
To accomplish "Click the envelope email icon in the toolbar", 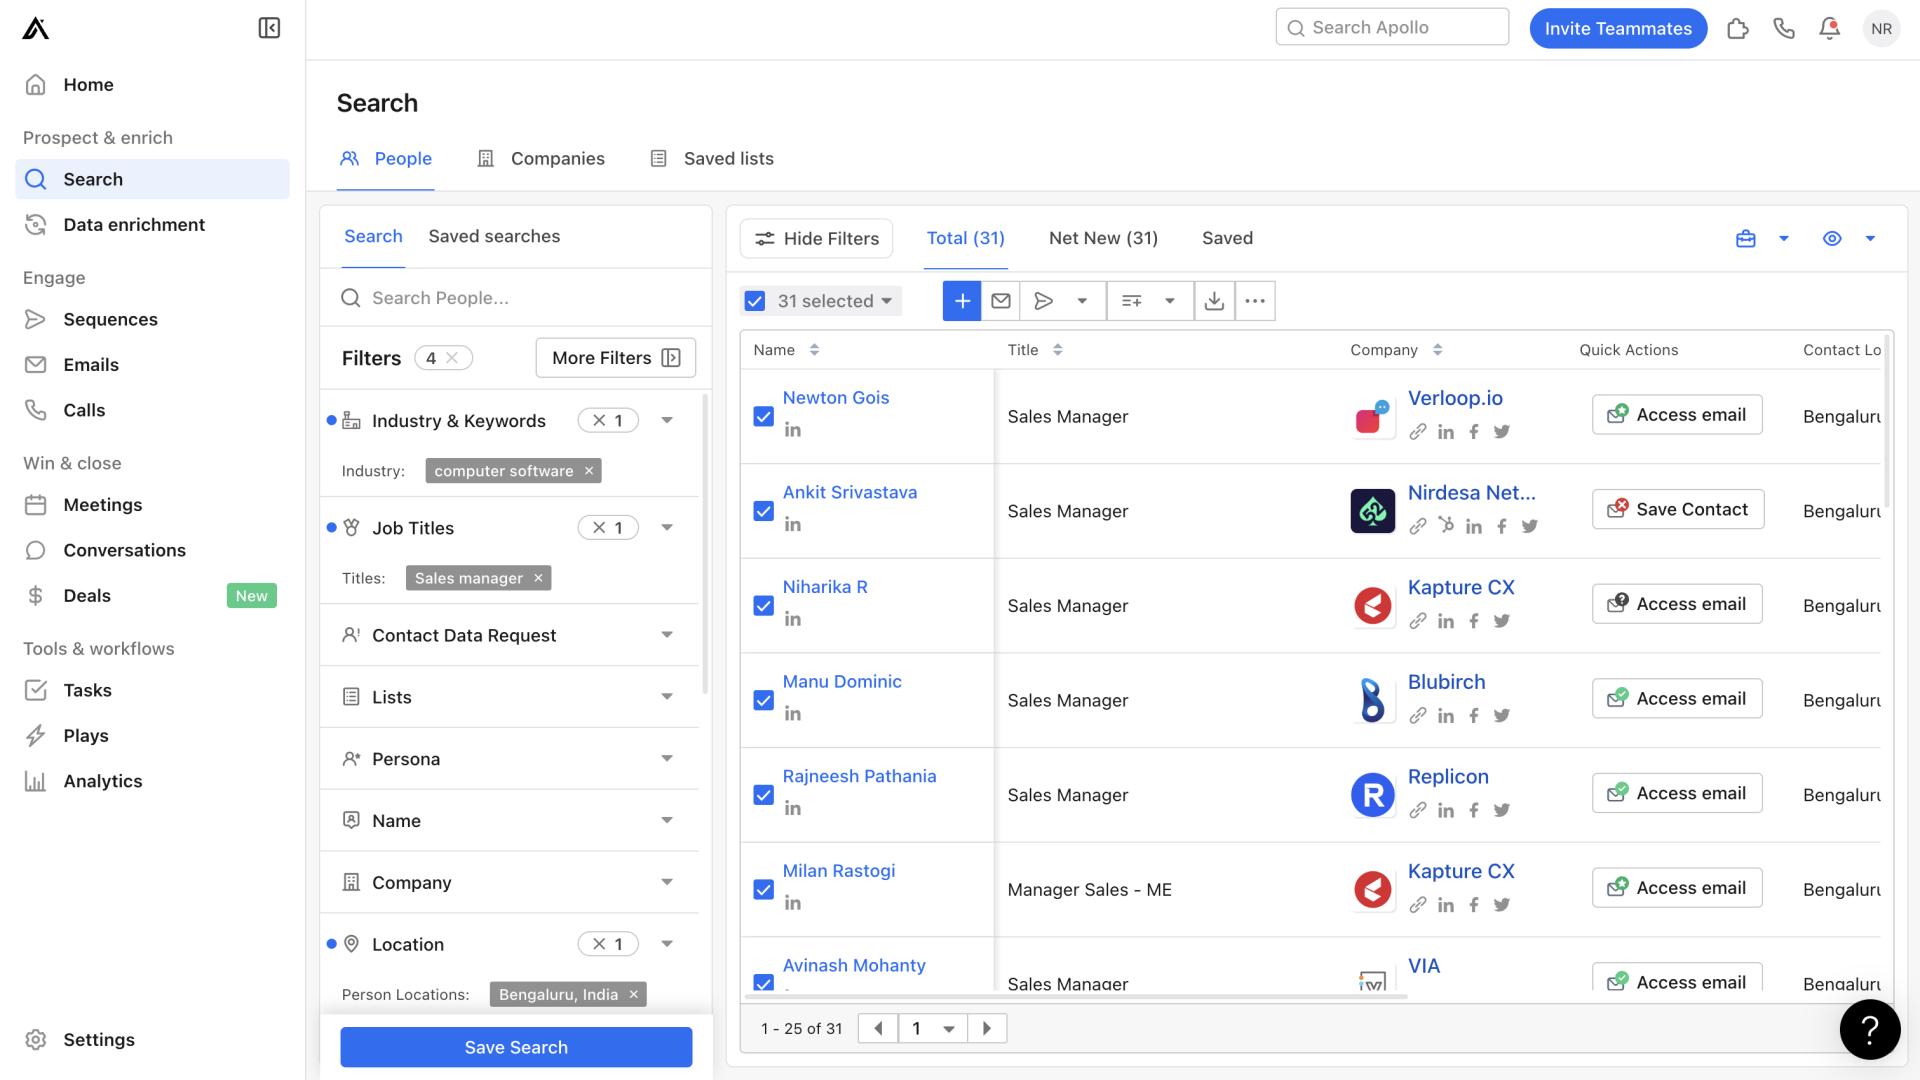I will 1001,301.
